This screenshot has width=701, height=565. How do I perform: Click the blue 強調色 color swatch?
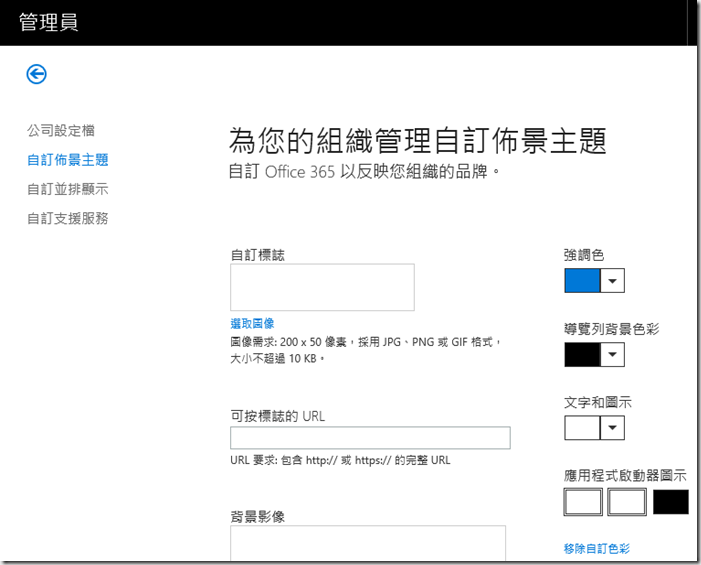coord(582,280)
